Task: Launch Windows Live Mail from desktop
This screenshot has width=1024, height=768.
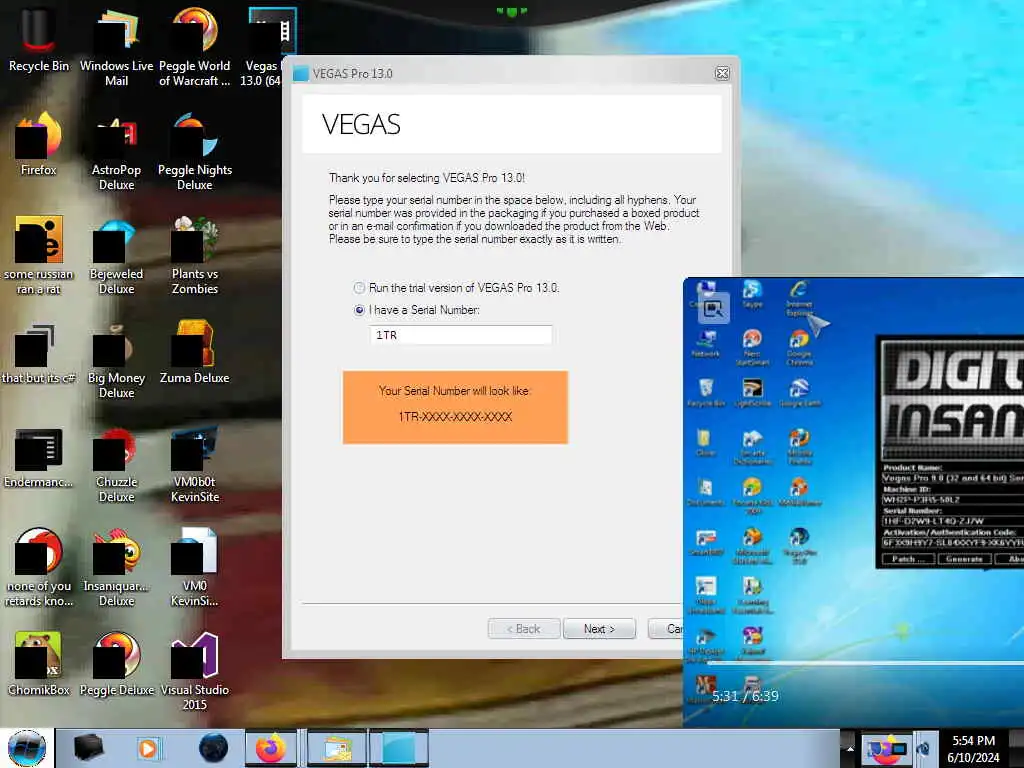Action: [116, 46]
